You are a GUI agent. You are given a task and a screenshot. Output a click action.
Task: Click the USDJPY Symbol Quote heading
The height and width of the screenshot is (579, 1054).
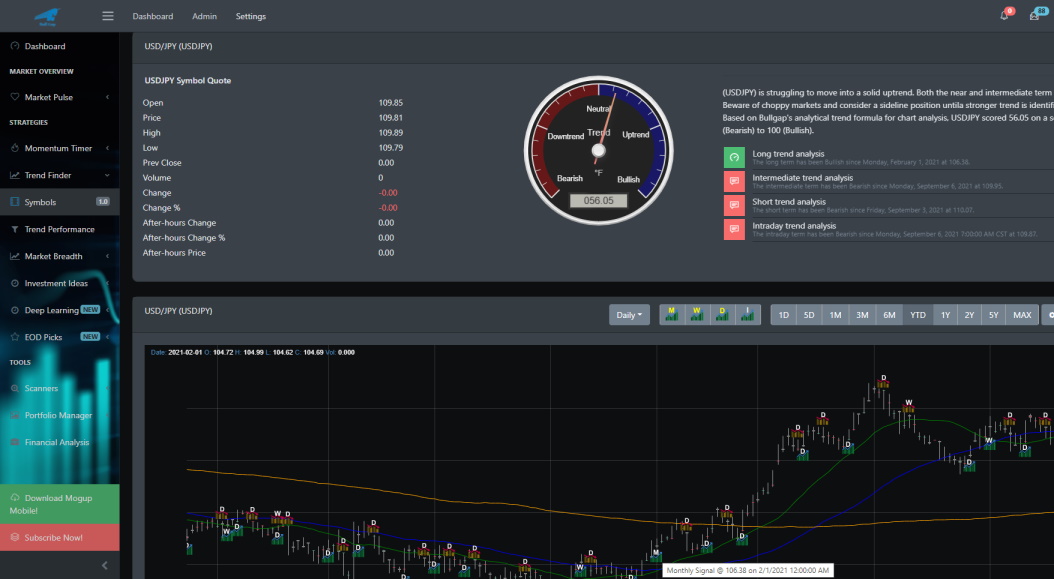coord(188,80)
